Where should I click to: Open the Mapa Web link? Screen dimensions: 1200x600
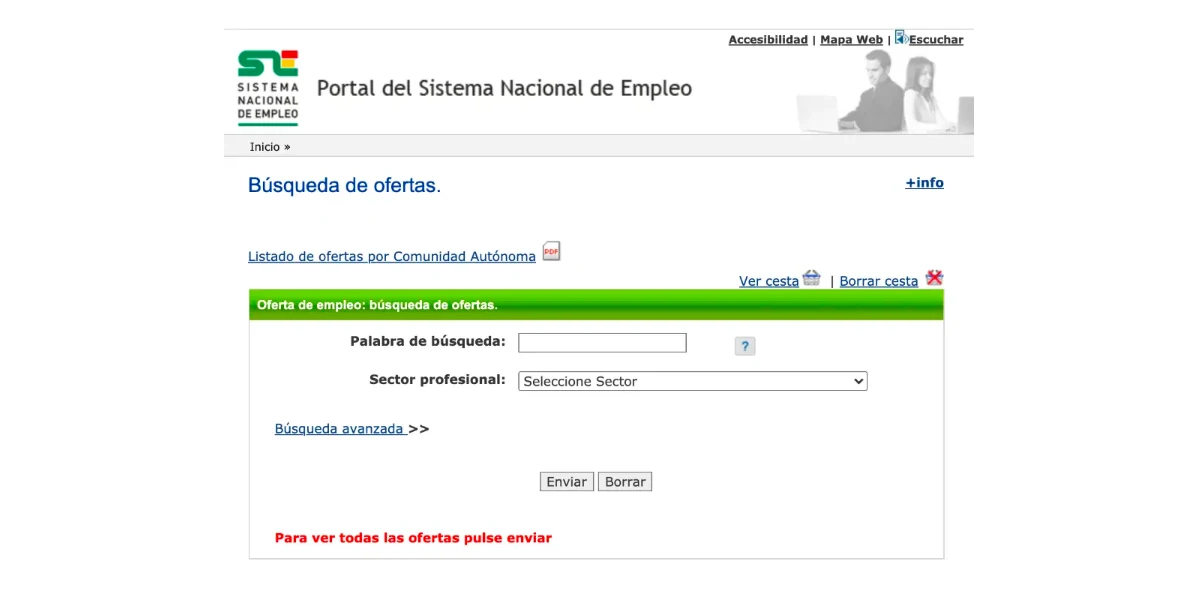pyautogui.click(x=851, y=40)
